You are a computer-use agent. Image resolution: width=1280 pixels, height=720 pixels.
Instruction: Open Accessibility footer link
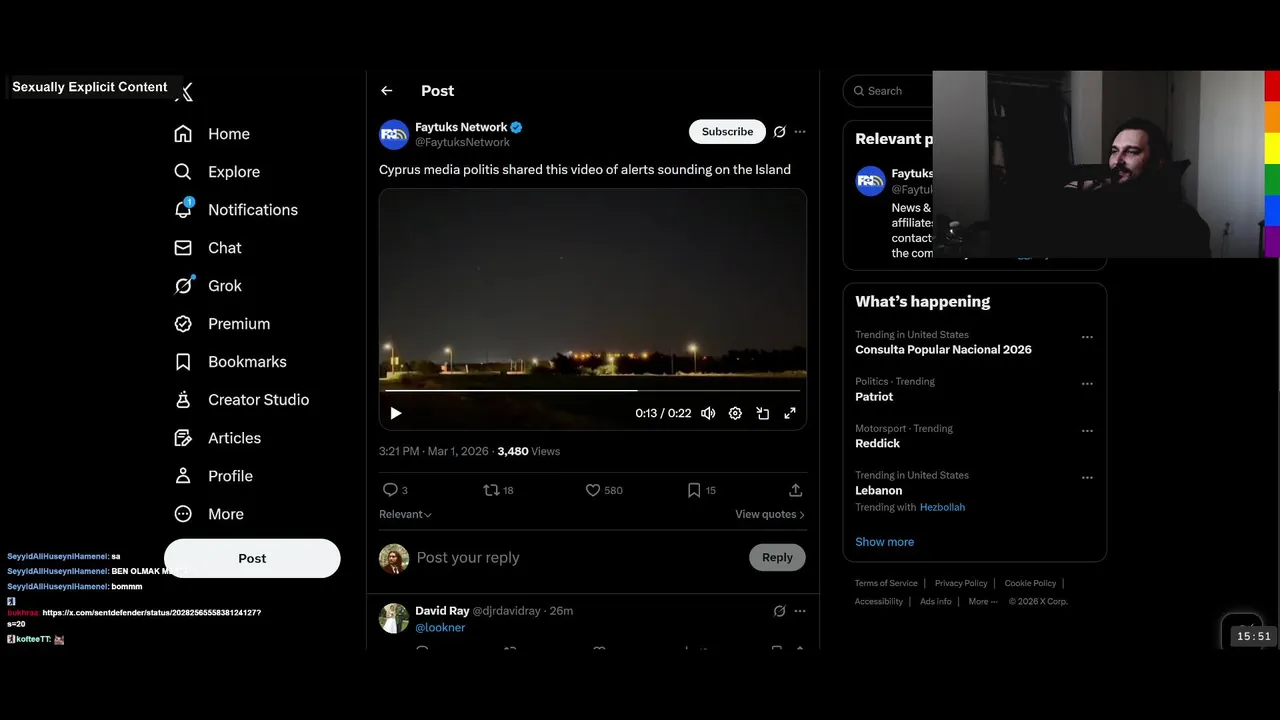[x=879, y=602]
